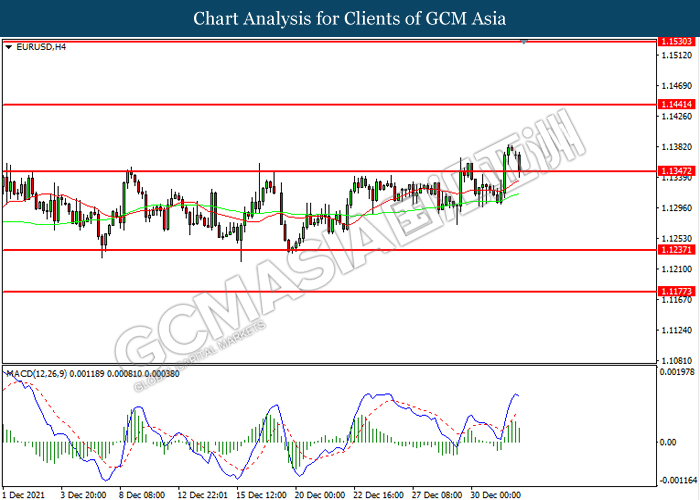The width and height of the screenshot is (700, 500).
Task: Click the 15 Dec 12:00 time label
Action: pos(261,495)
